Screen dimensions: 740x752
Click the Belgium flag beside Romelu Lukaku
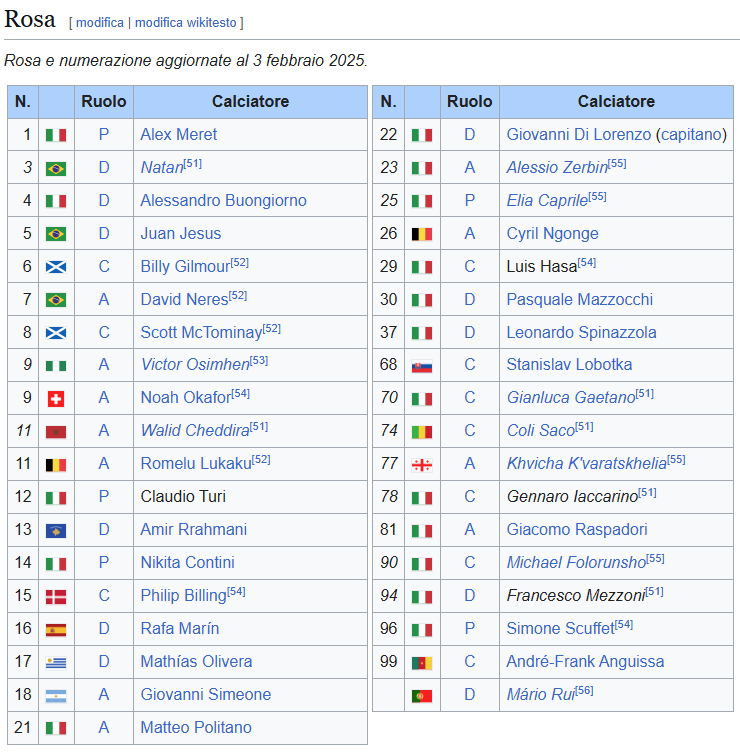coord(56,465)
